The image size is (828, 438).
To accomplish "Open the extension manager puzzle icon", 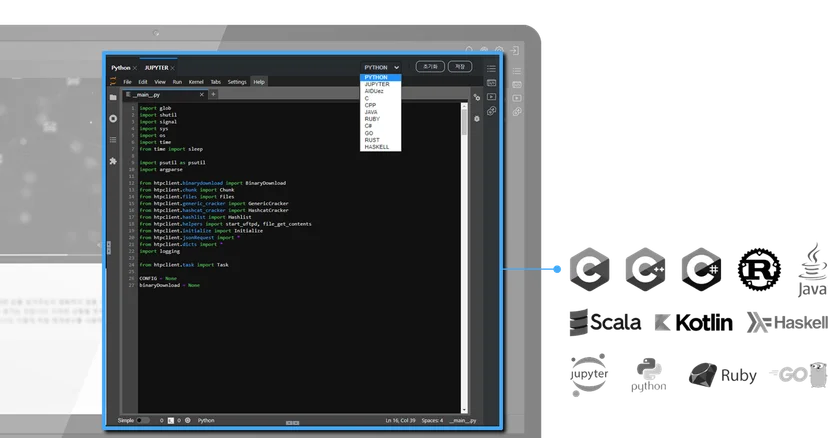I will tap(113, 161).
